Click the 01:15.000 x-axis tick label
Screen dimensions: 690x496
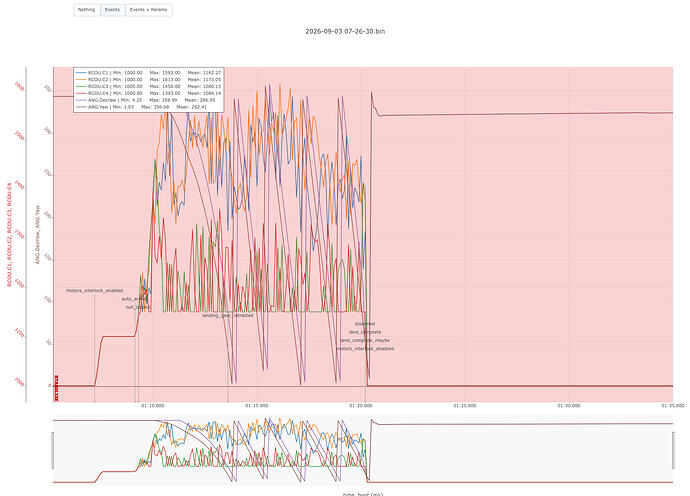257,406
